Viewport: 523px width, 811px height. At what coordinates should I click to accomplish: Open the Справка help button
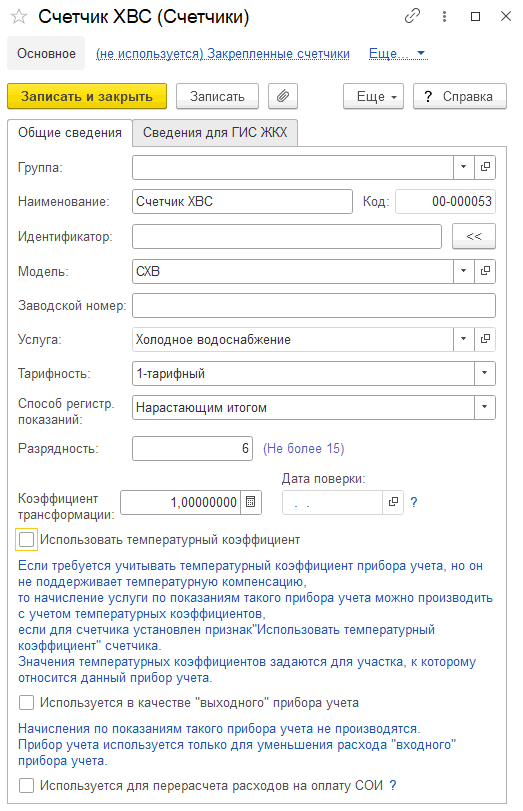(x=460, y=96)
